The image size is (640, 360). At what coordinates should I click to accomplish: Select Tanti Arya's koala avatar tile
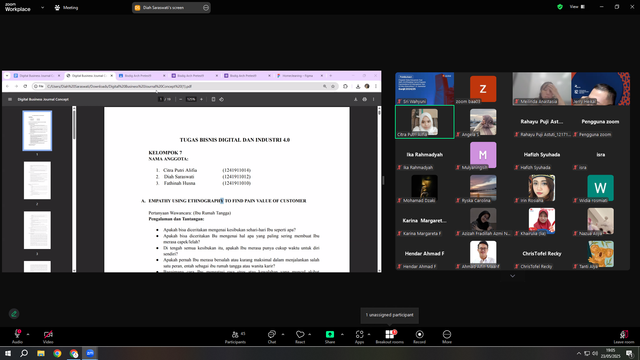[x=600, y=253]
